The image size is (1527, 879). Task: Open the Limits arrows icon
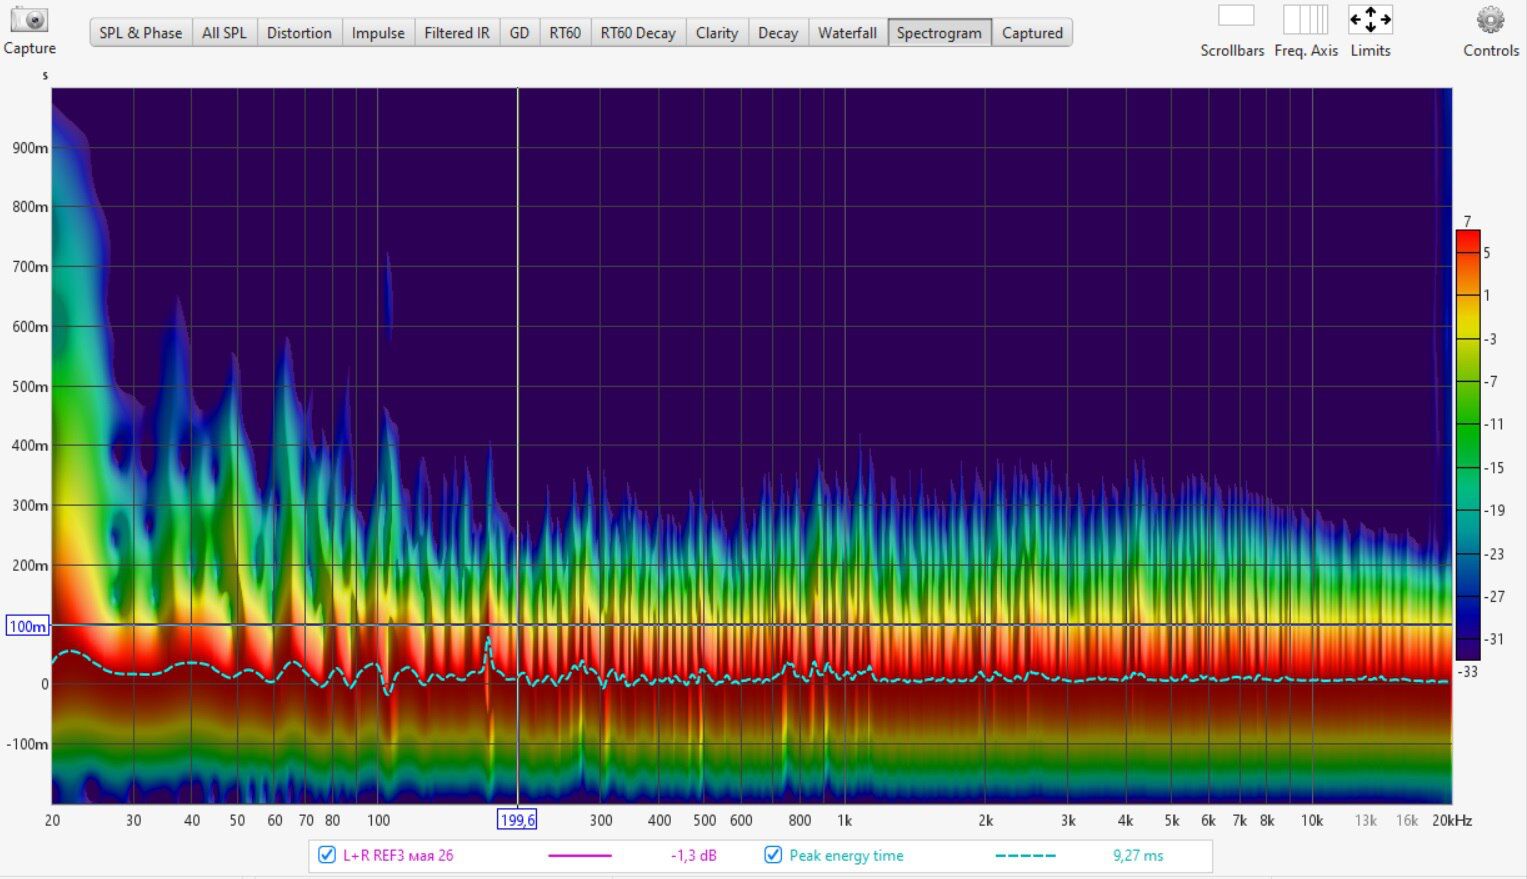1369,19
